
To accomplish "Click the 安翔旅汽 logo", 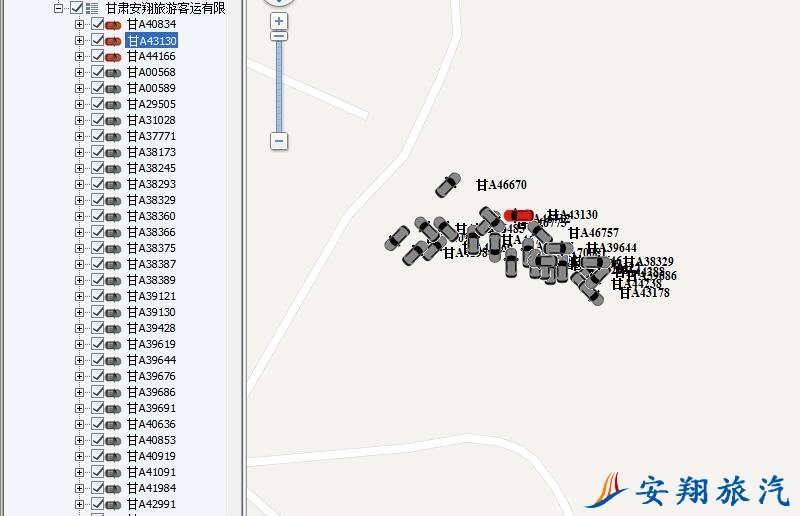I will [x=688, y=490].
